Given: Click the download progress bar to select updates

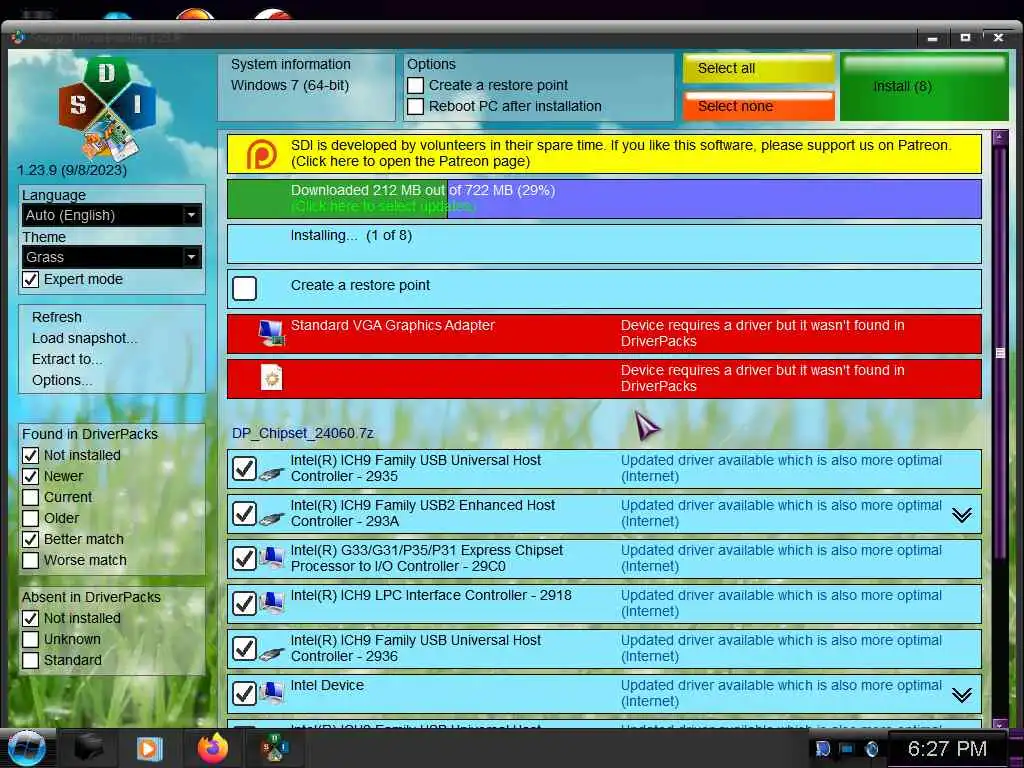Looking at the screenshot, I should pos(604,199).
